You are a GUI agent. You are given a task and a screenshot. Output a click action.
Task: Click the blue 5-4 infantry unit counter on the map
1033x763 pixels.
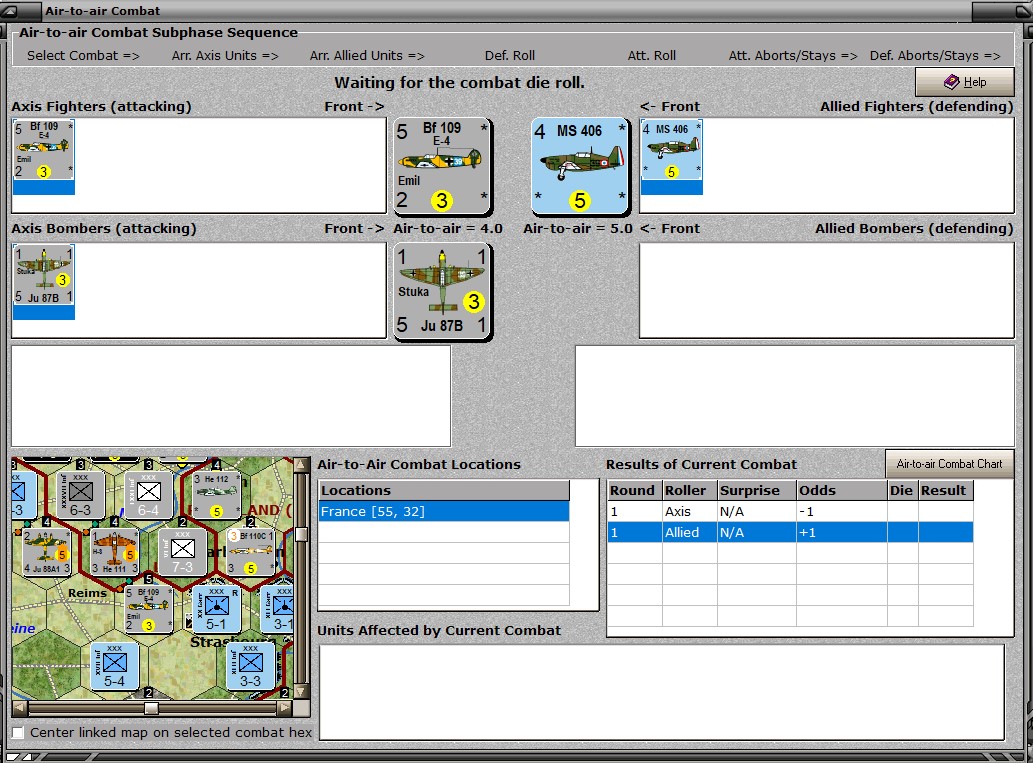[114, 665]
